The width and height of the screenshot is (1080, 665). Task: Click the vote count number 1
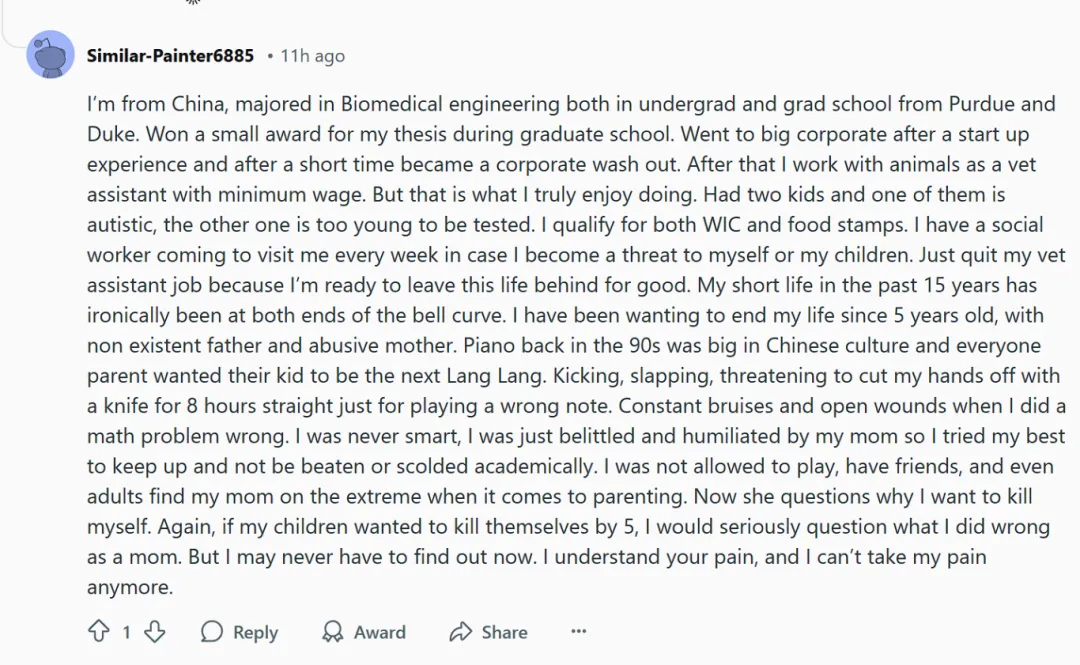(126, 632)
